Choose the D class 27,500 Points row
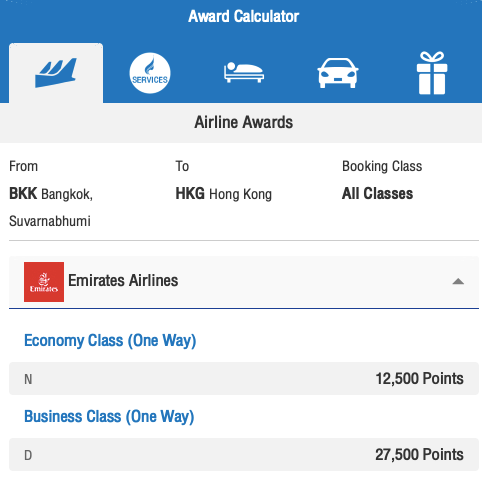The height and width of the screenshot is (482, 482). coord(244,455)
